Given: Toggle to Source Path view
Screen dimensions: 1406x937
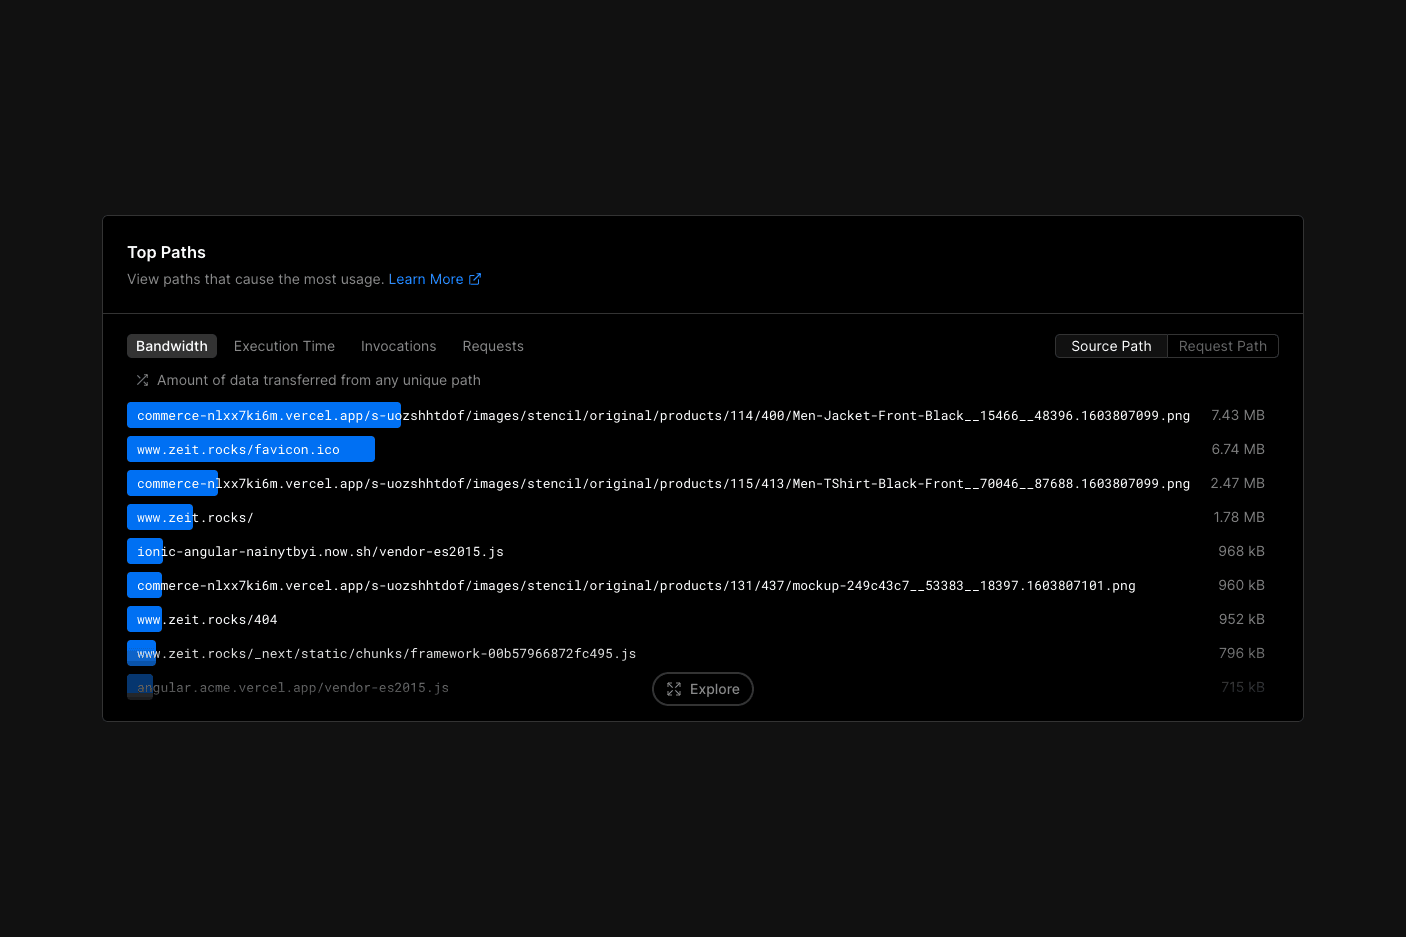Looking at the screenshot, I should click(1111, 347).
